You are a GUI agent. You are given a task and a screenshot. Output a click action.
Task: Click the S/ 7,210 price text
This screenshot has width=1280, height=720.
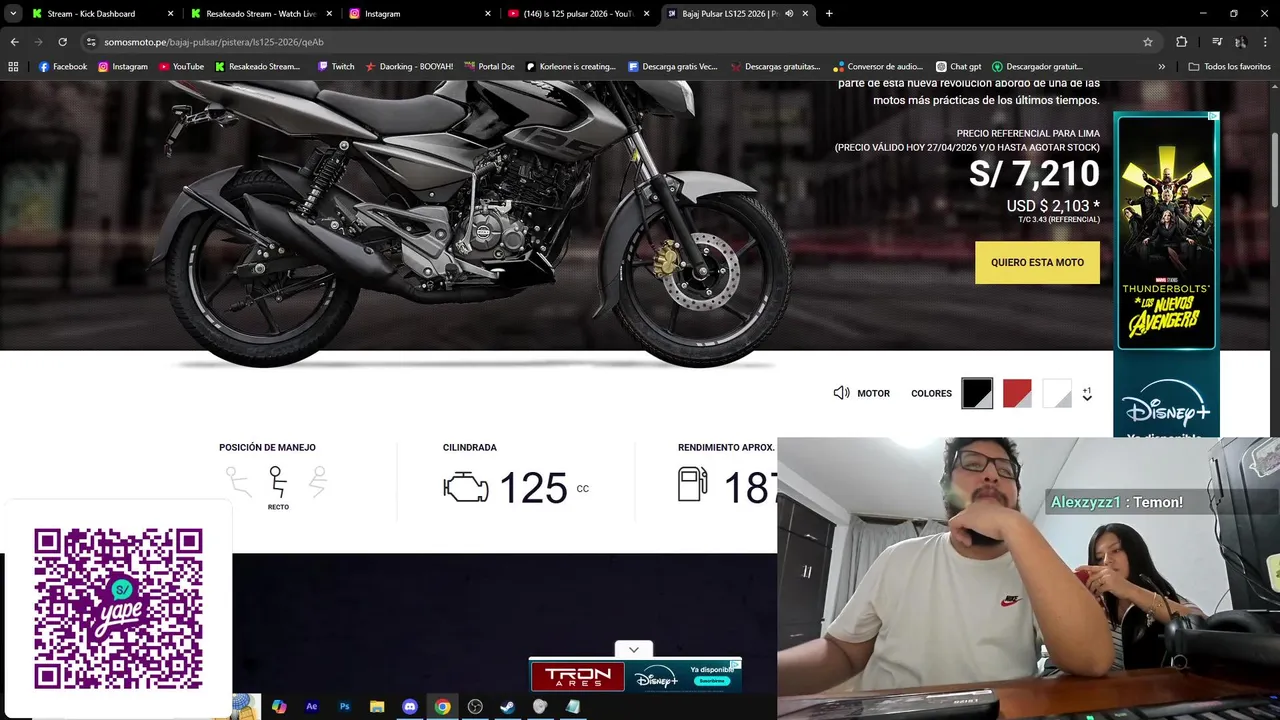pos(1034,174)
